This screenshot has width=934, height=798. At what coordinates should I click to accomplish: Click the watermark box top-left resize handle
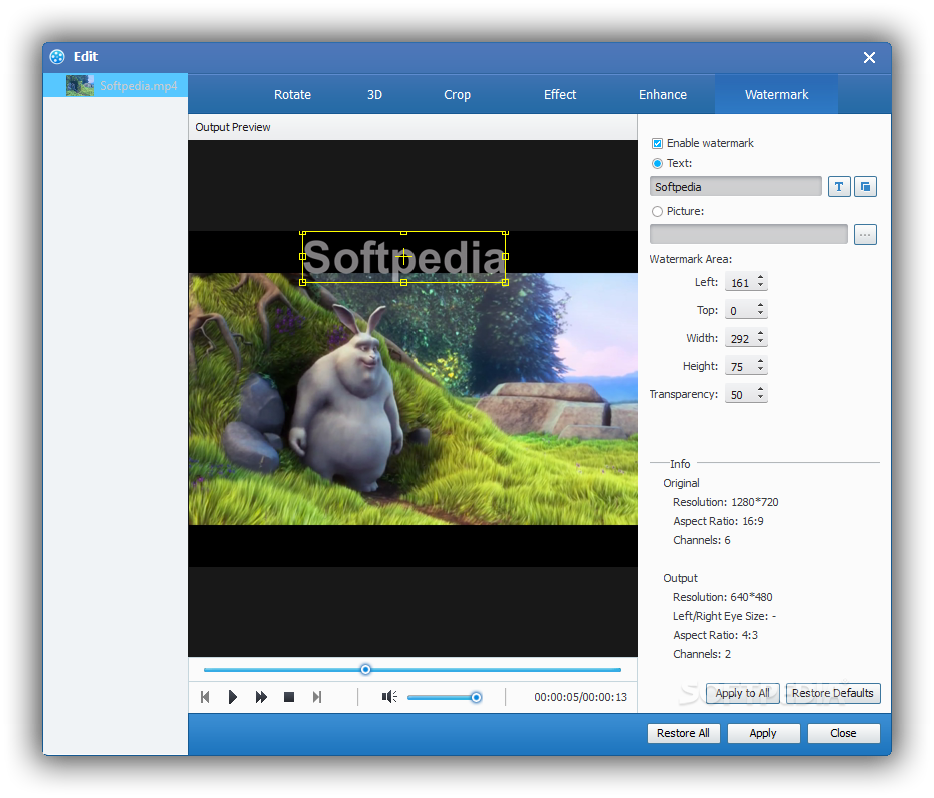pos(303,233)
